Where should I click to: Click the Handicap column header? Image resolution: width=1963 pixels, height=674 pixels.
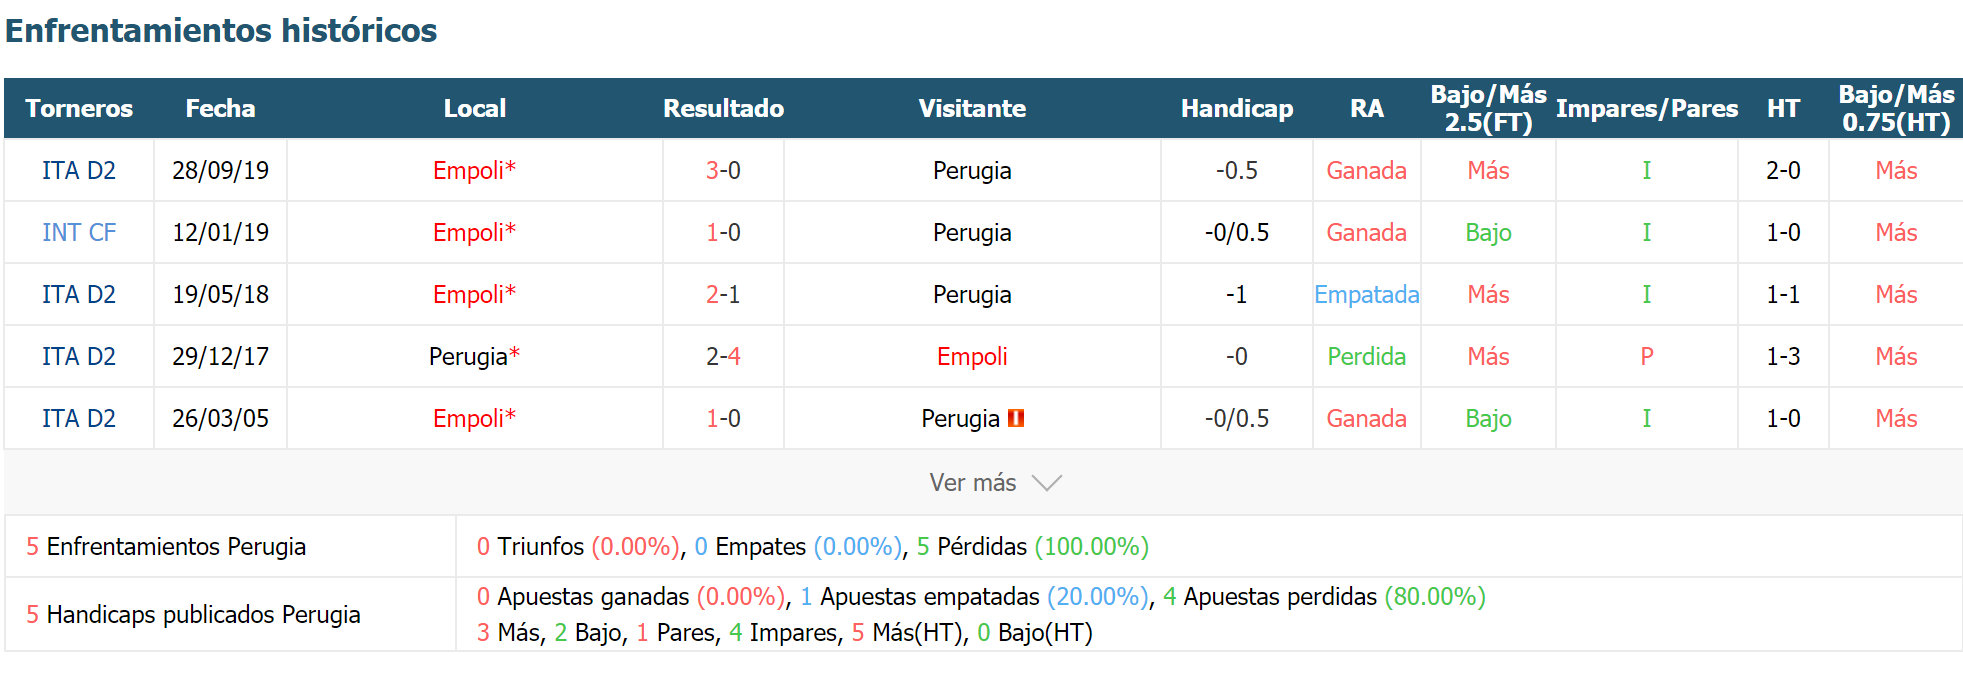(1237, 108)
